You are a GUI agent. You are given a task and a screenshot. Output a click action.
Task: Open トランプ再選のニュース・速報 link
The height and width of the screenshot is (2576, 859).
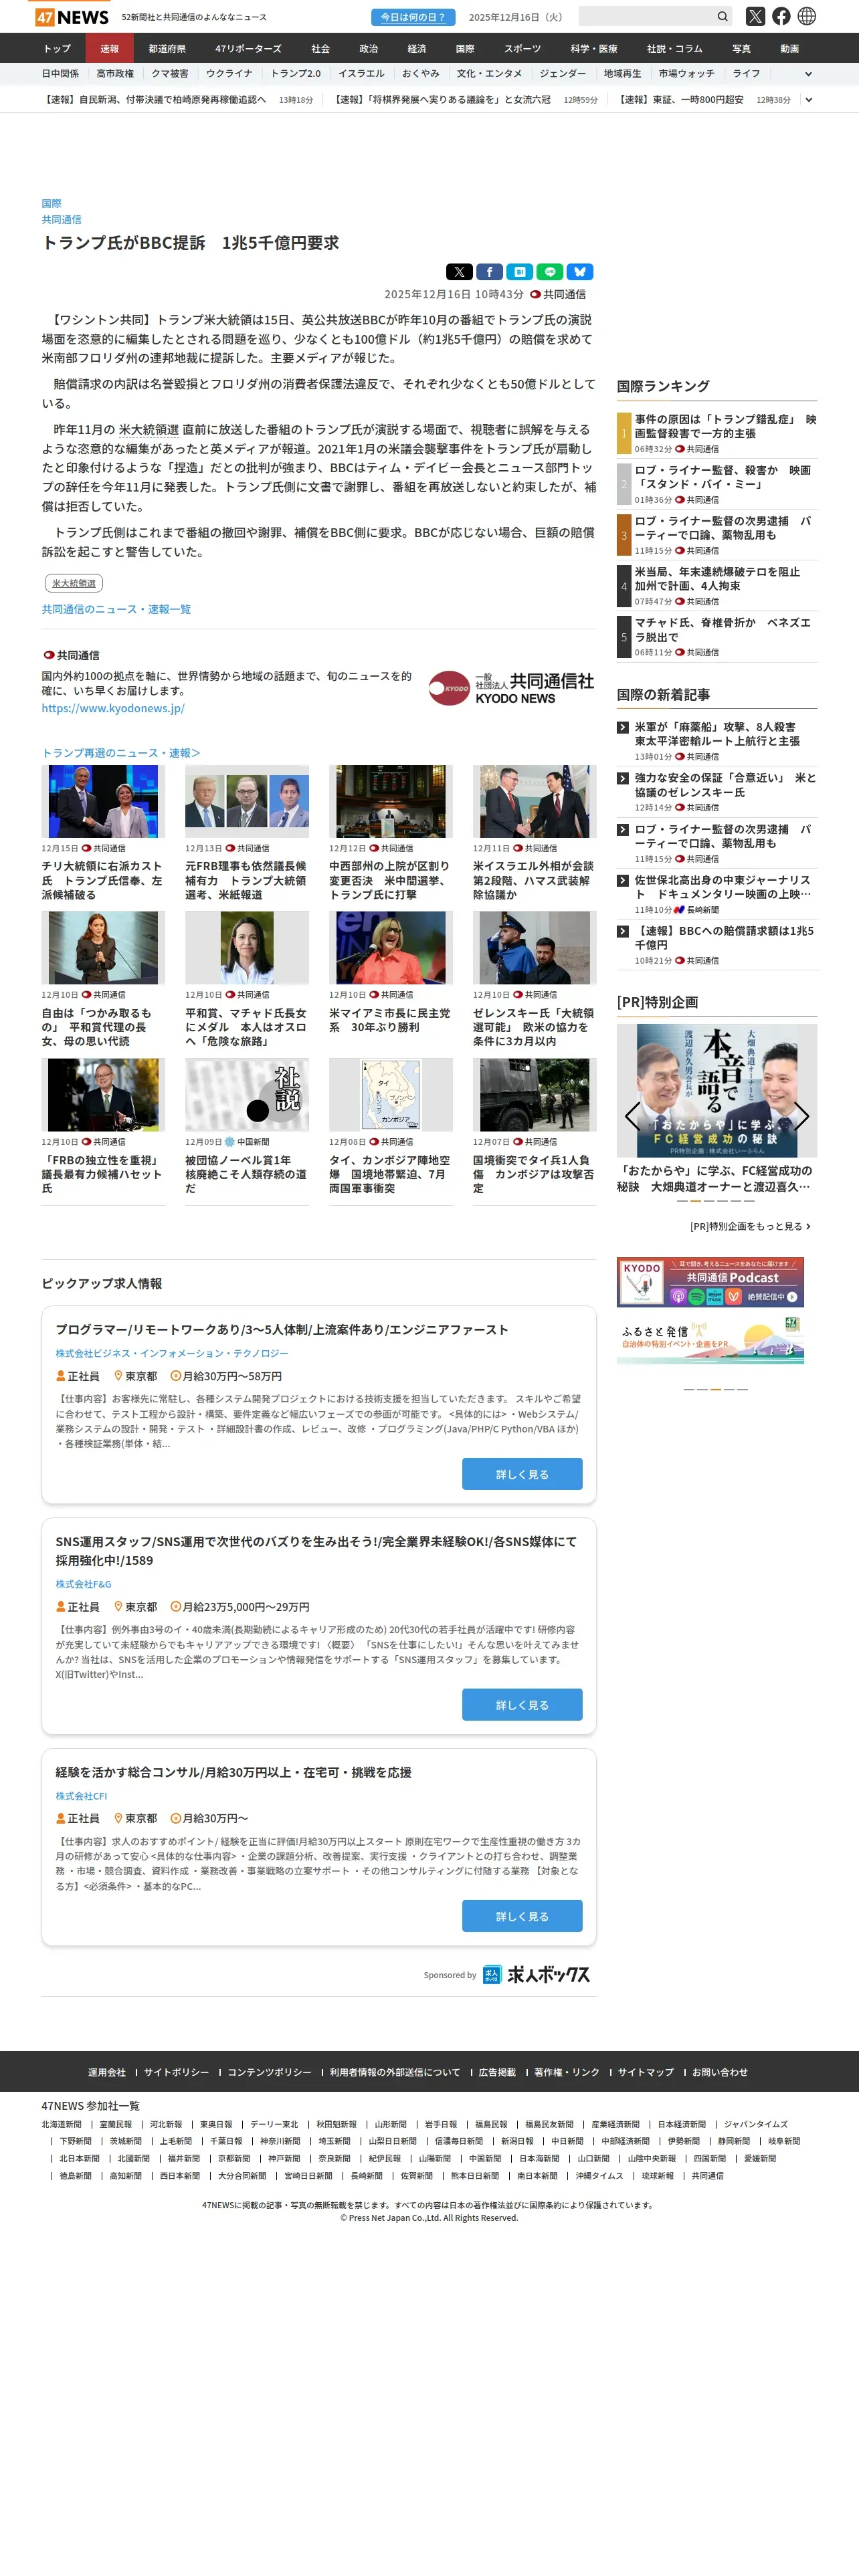[121, 753]
